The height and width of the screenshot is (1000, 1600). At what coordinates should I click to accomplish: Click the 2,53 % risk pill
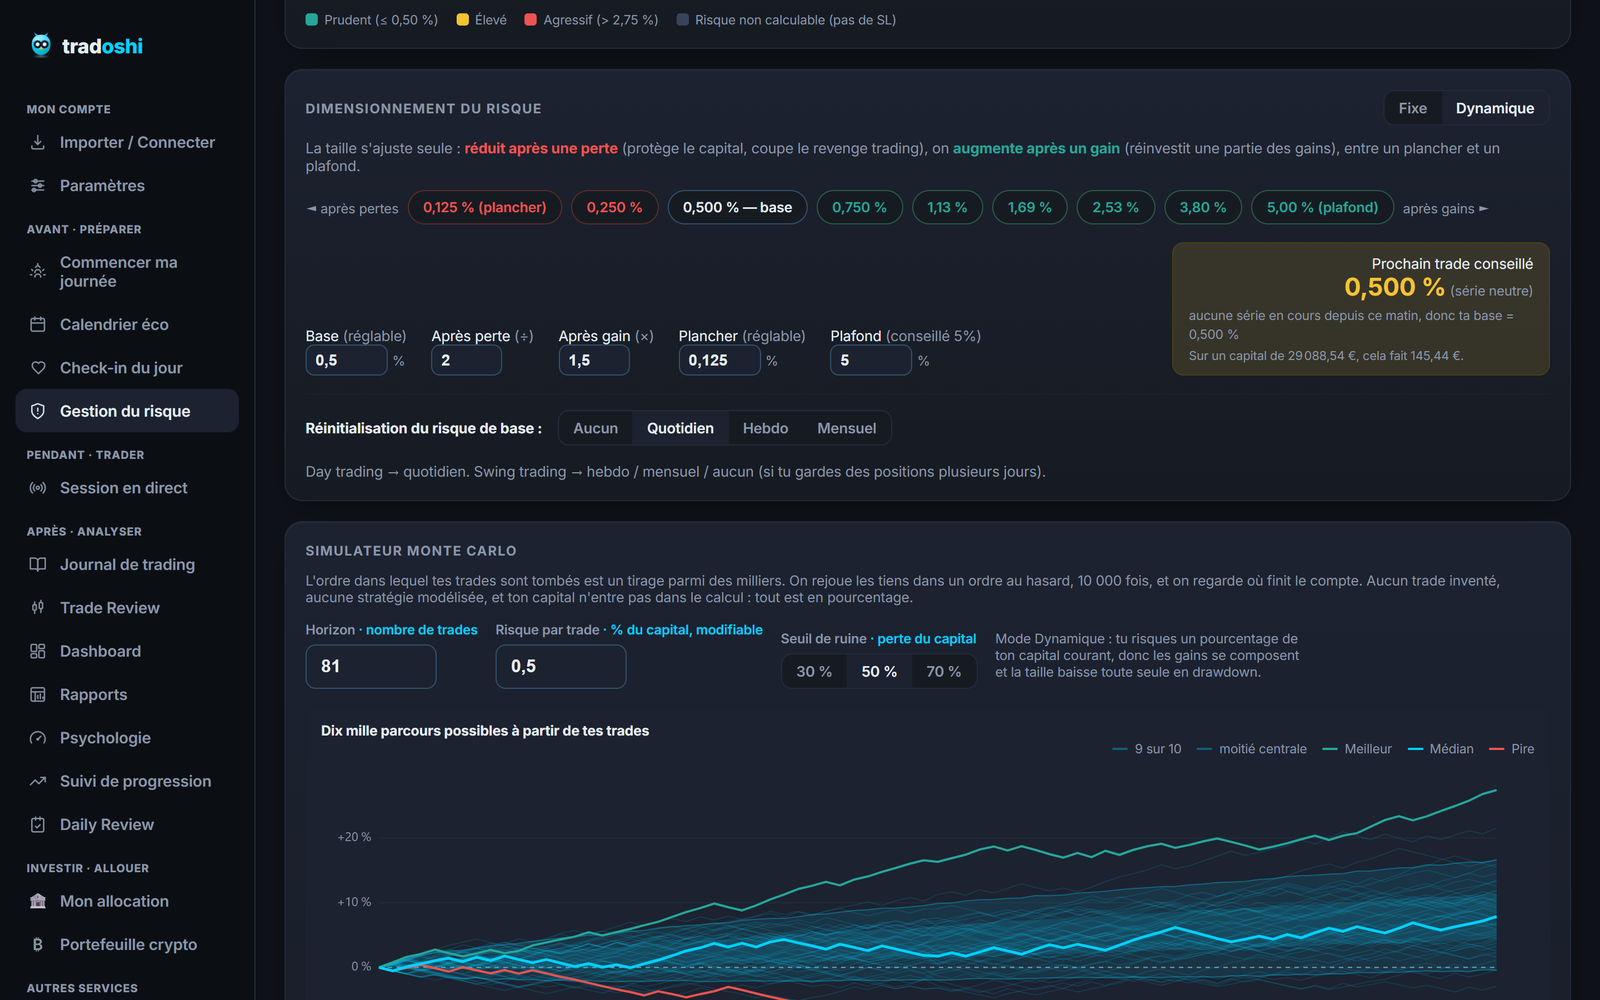pos(1115,207)
